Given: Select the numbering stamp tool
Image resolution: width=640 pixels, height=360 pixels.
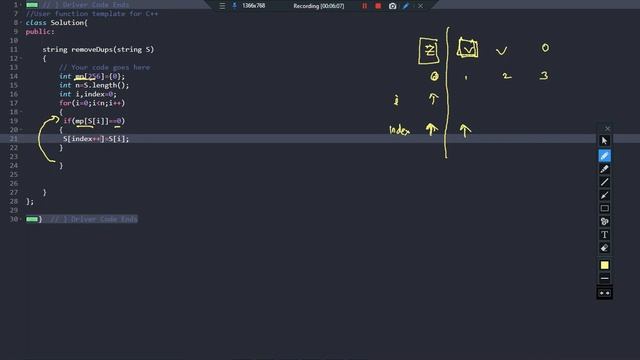Looking at the screenshot, I should point(604,221).
